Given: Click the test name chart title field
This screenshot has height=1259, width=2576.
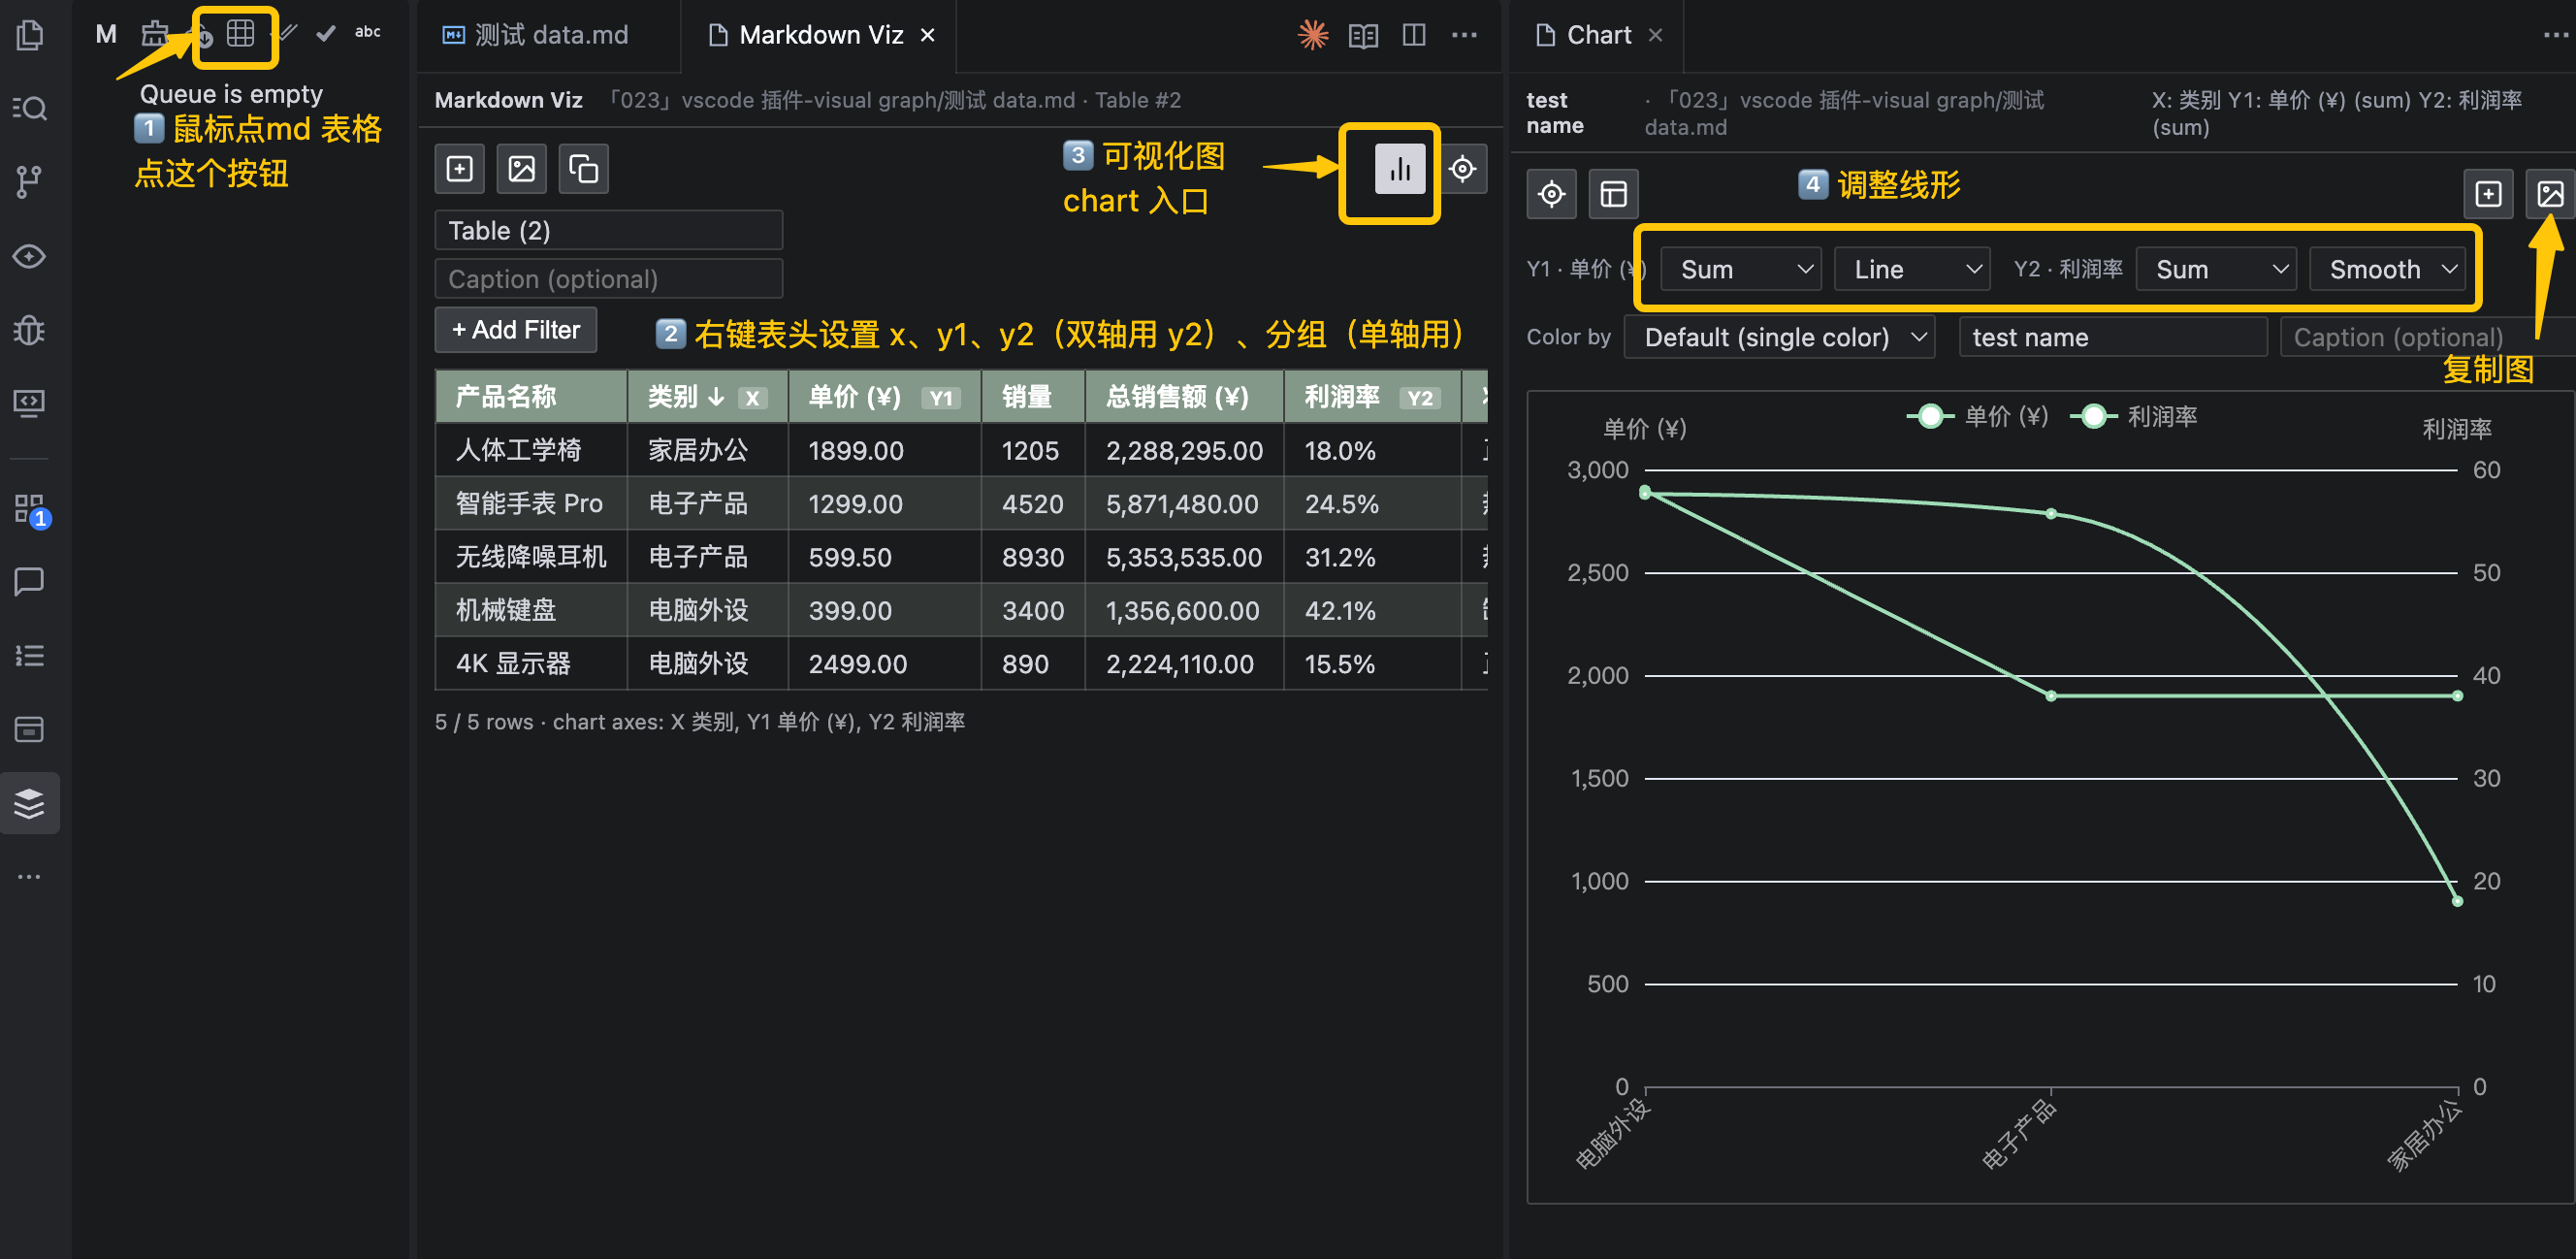Looking at the screenshot, I should [x=2112, y=337].
